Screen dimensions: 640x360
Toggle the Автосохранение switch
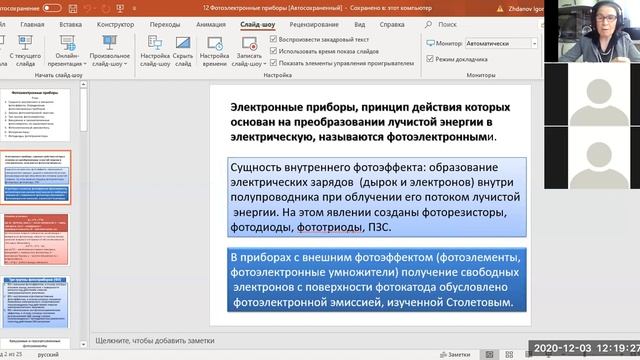(52, 8)
